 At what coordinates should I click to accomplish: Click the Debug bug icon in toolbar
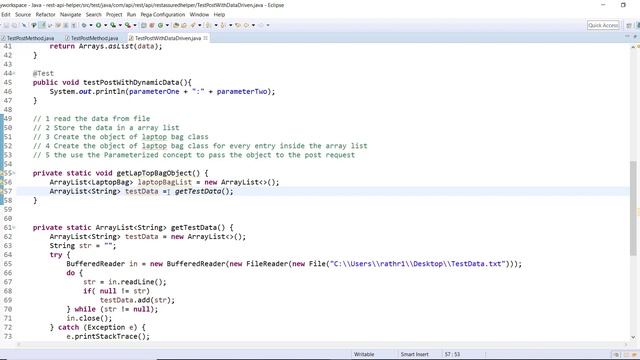(x=84, y=25)
